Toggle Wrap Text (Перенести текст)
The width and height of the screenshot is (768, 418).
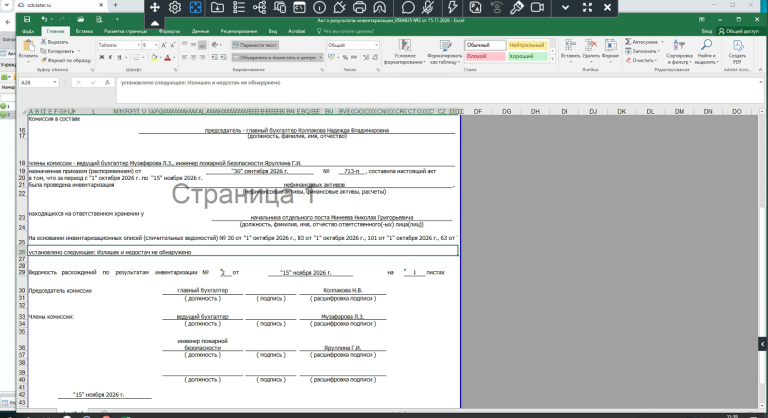point(255,45)
